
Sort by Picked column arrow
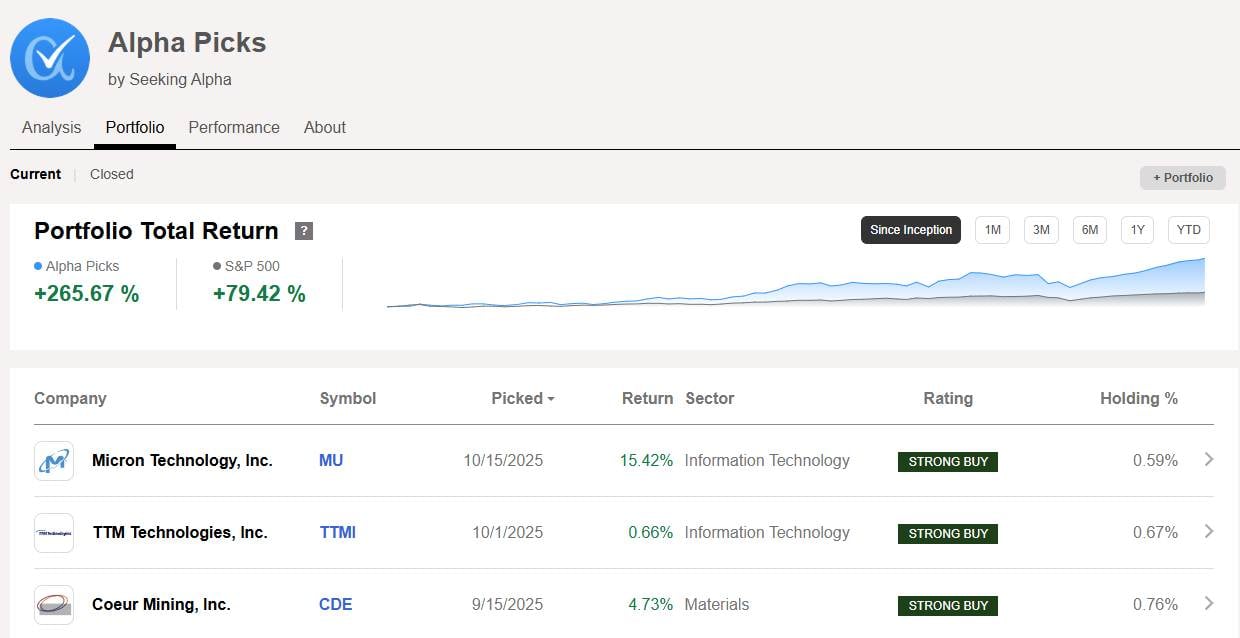(x=550, y=399)
